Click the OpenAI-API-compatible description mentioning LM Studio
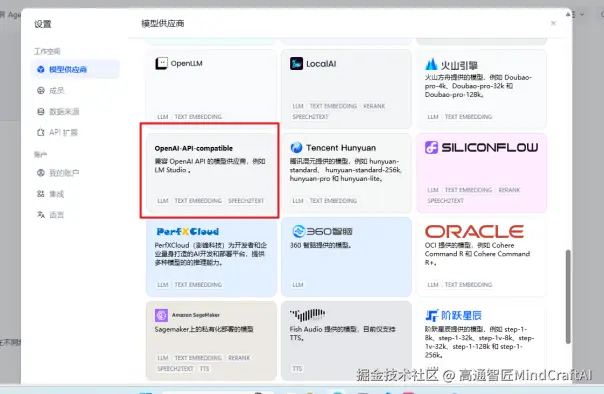Image resolution: width=604 pixels, height=394 pixels. click(x=210, y=166)
